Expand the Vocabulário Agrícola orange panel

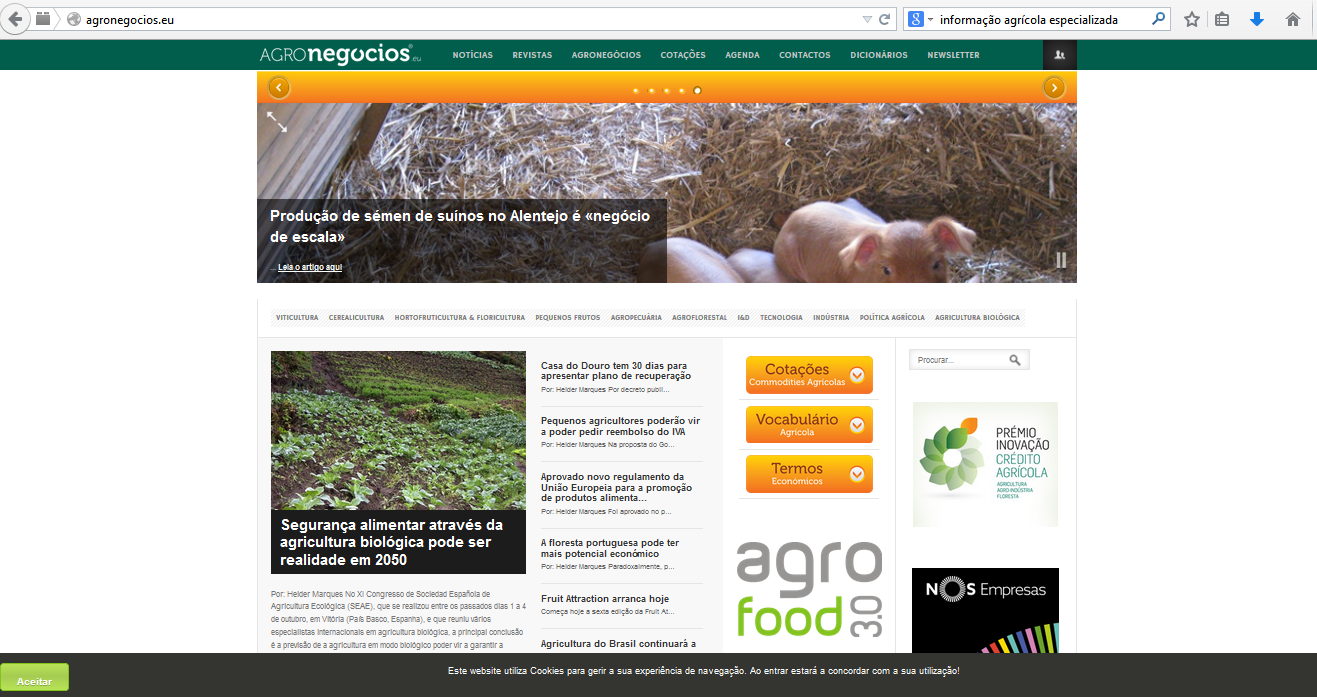[809, 425]
